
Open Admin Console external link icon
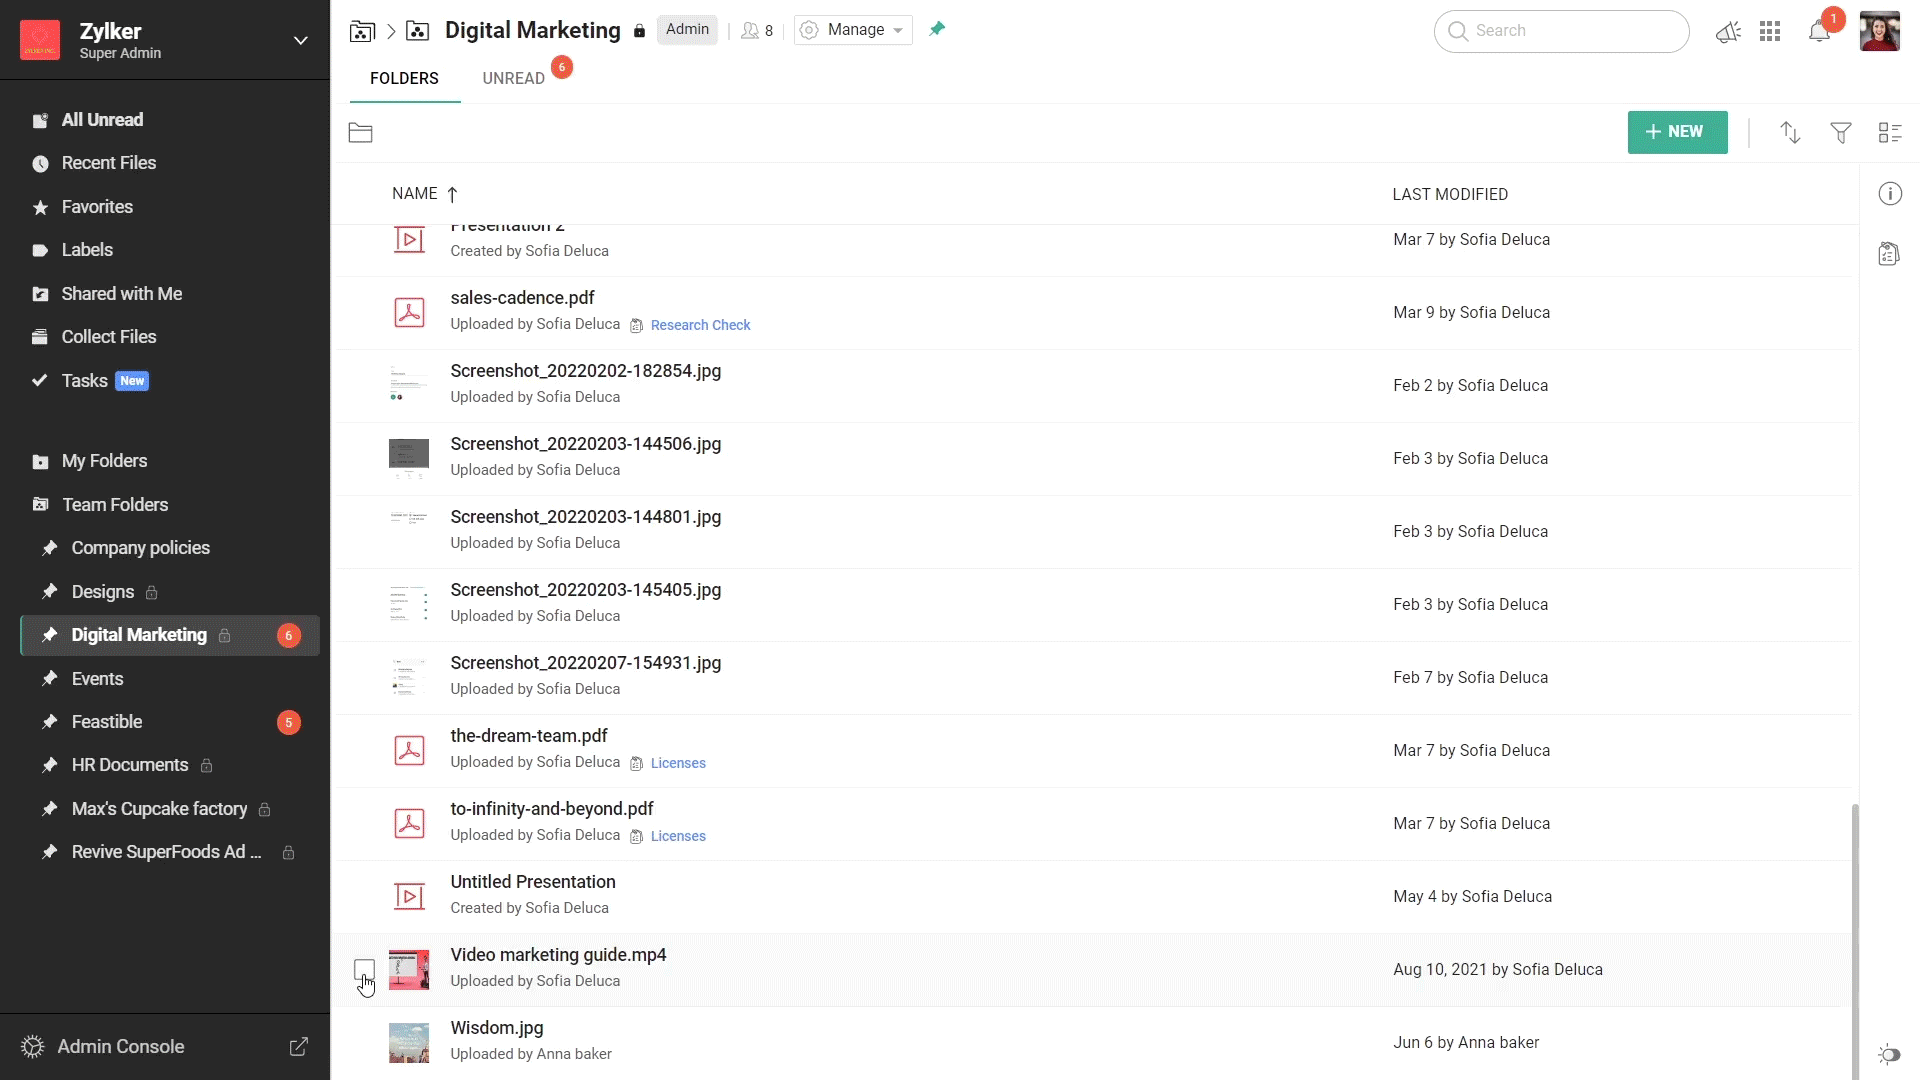click(x=298, y=1047)
